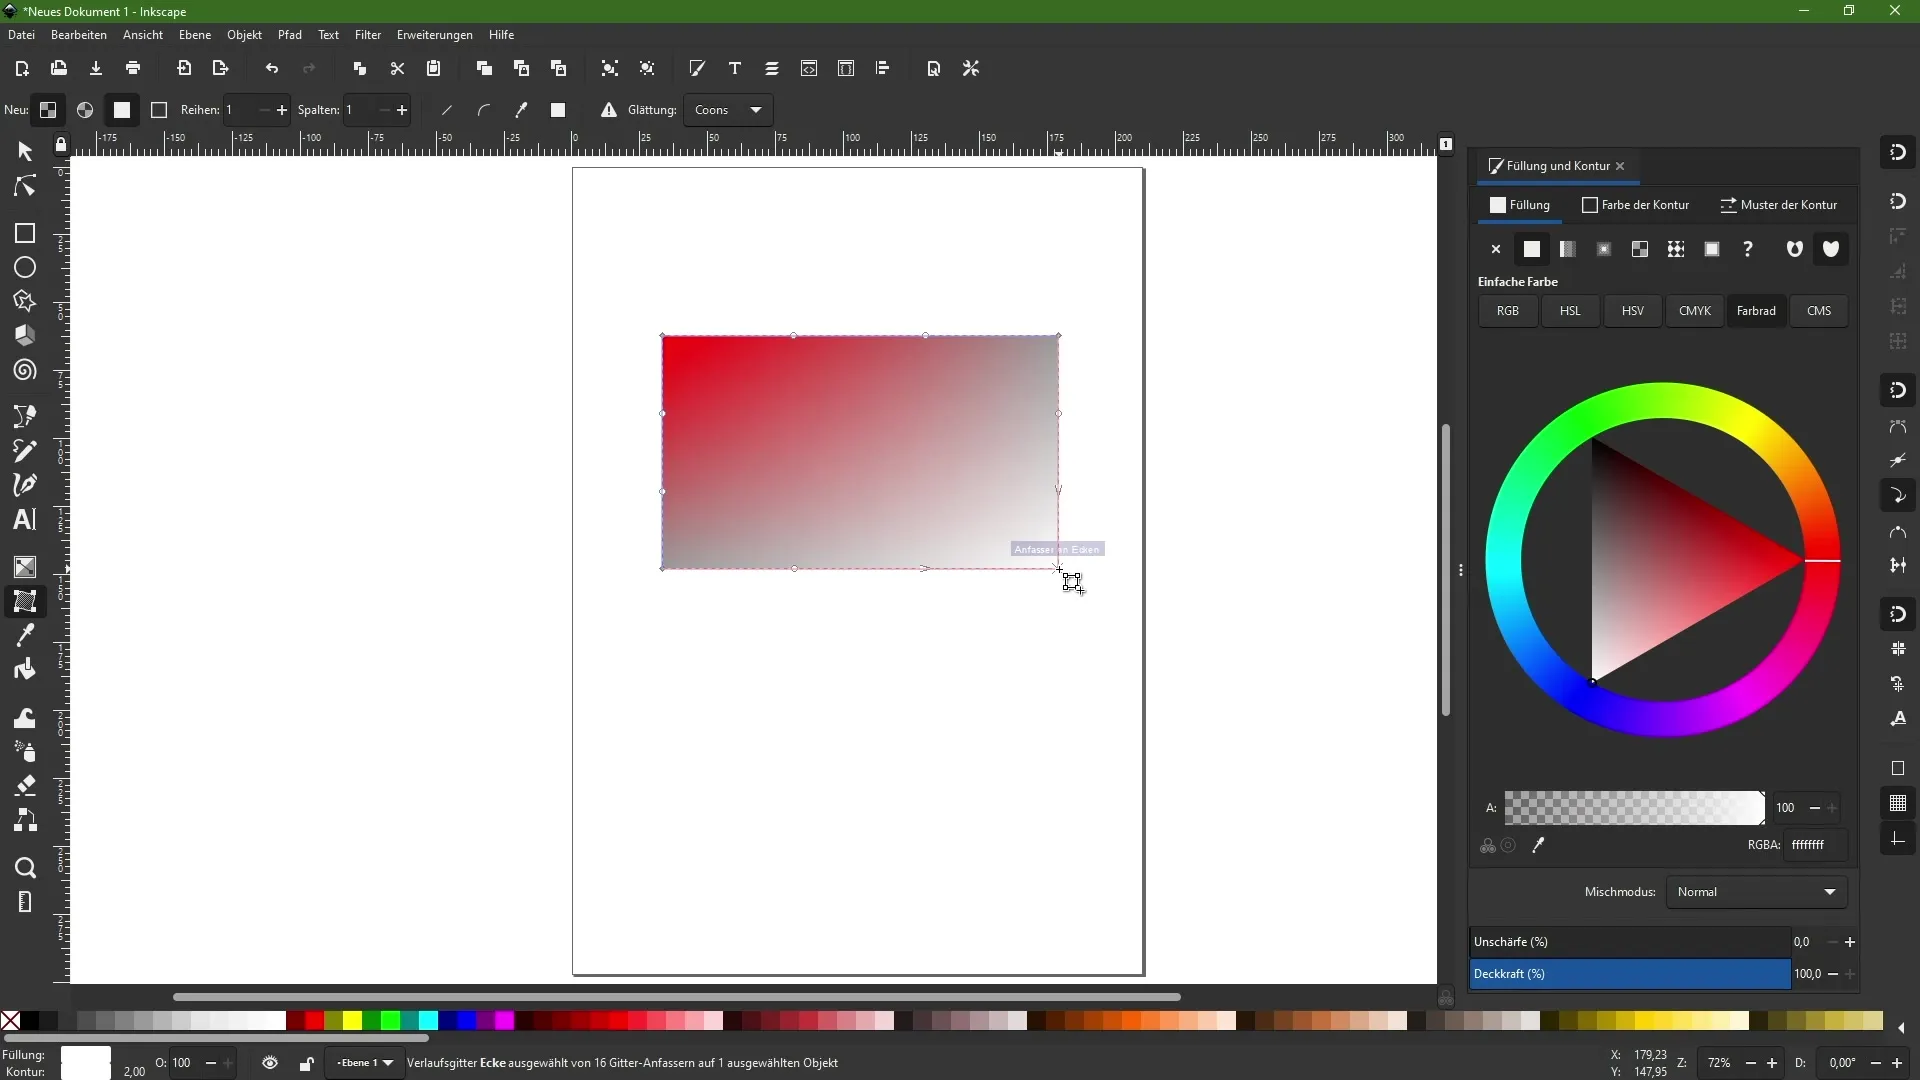Screen dimensions: 1920x1080
Task: Open the Erweiterungen menu
Action: [x=434, y=35]
